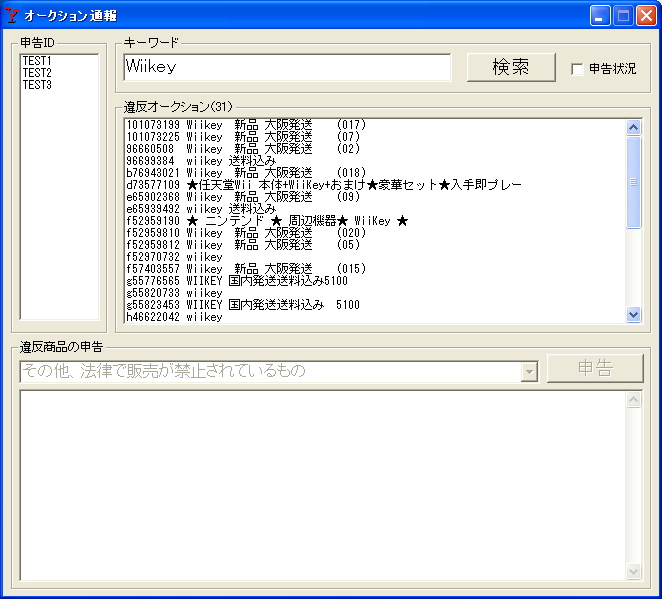Select auction row 96660508 Wiikey (02)
Screen dimensions: 662x599
(375, 149)
